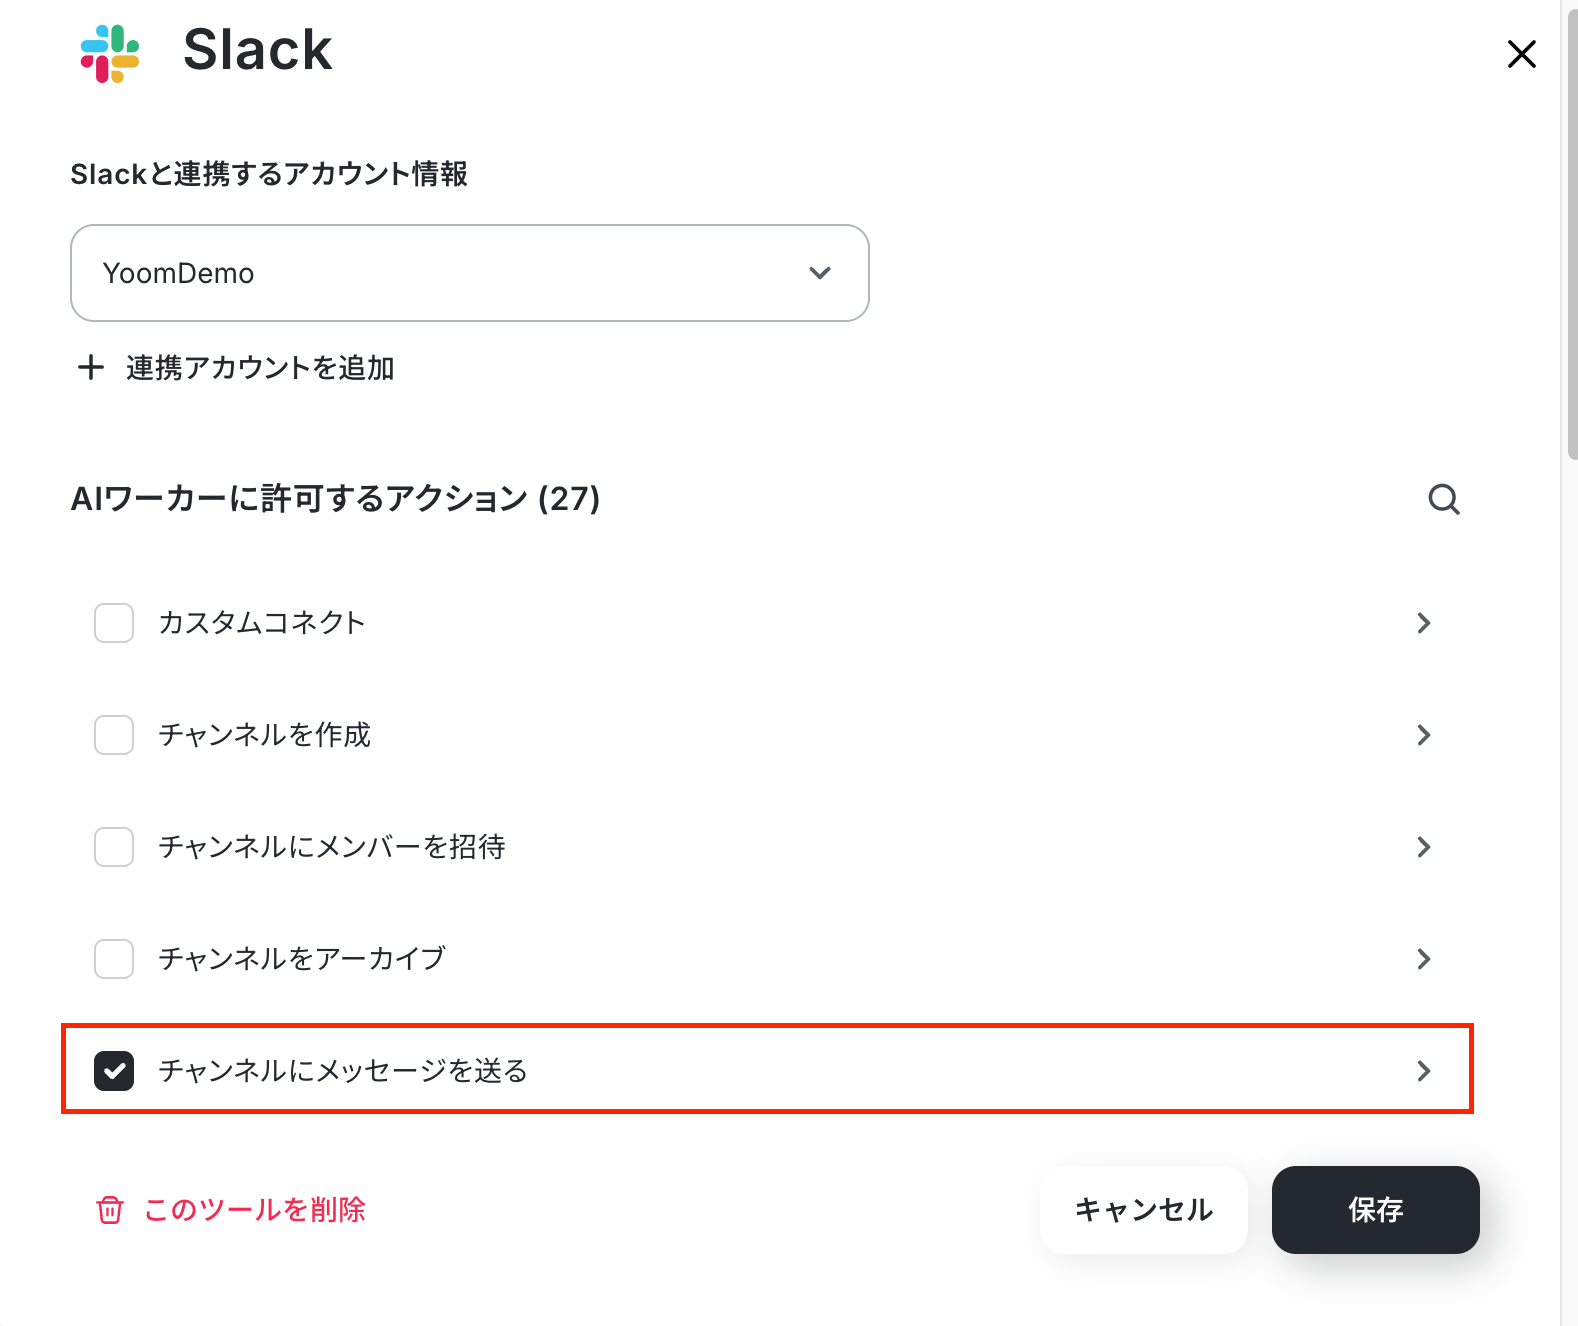Uncheck チャンネルにメッセージを送る checkbox

tap(114, 1071)
